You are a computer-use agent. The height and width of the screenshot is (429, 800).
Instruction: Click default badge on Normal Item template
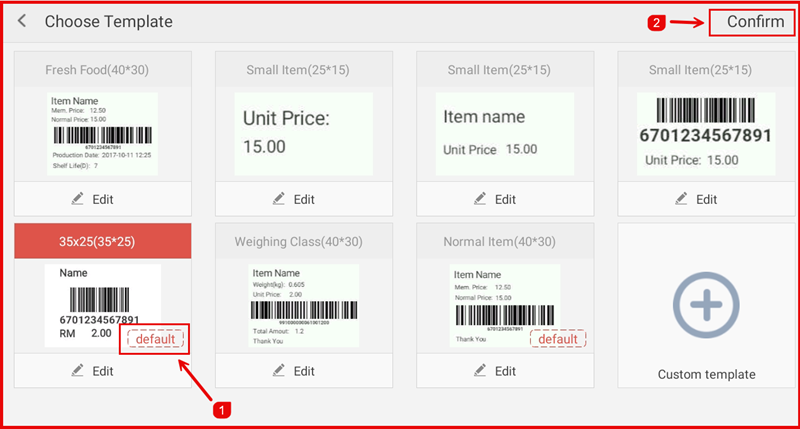pyautogui.click(x=558, y=339)
